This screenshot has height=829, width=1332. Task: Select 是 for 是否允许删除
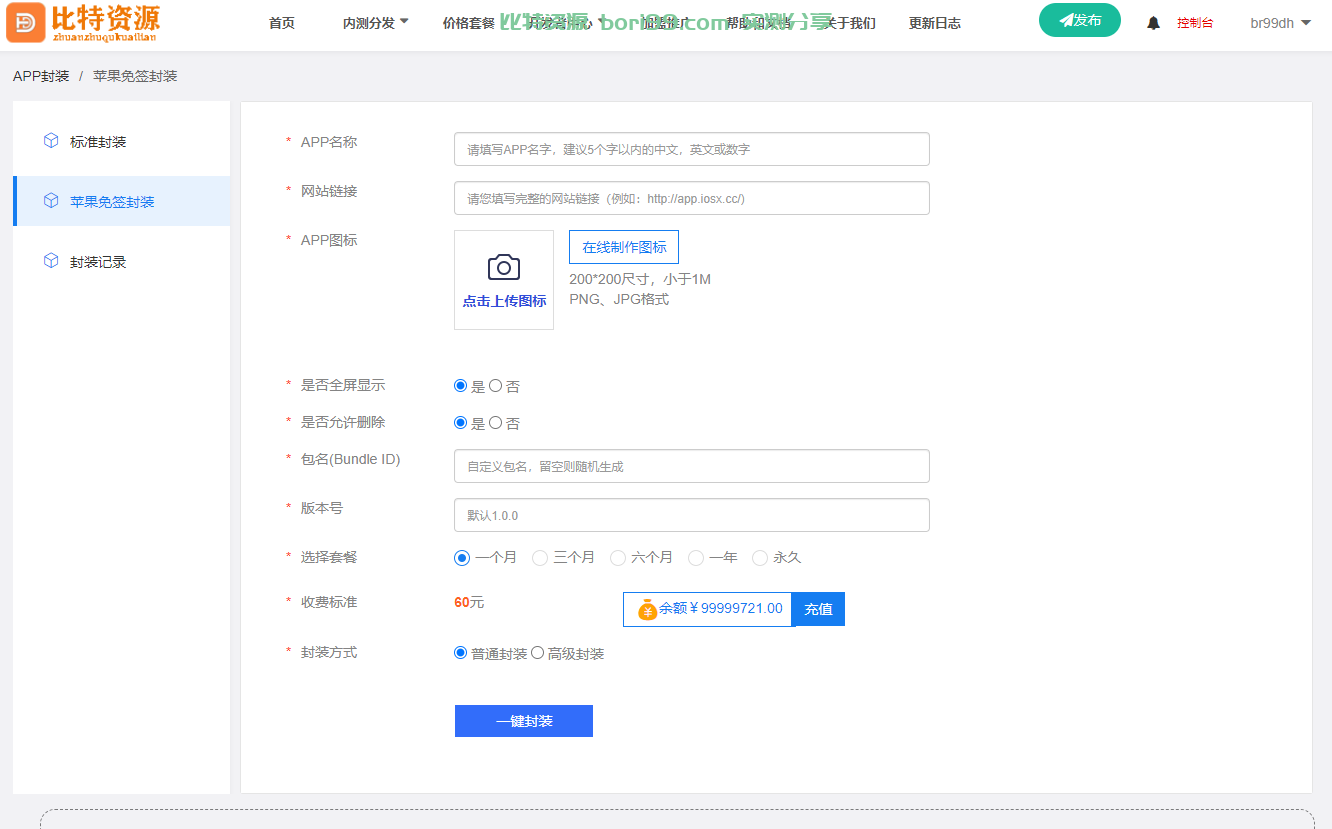(x=461, y=422)
